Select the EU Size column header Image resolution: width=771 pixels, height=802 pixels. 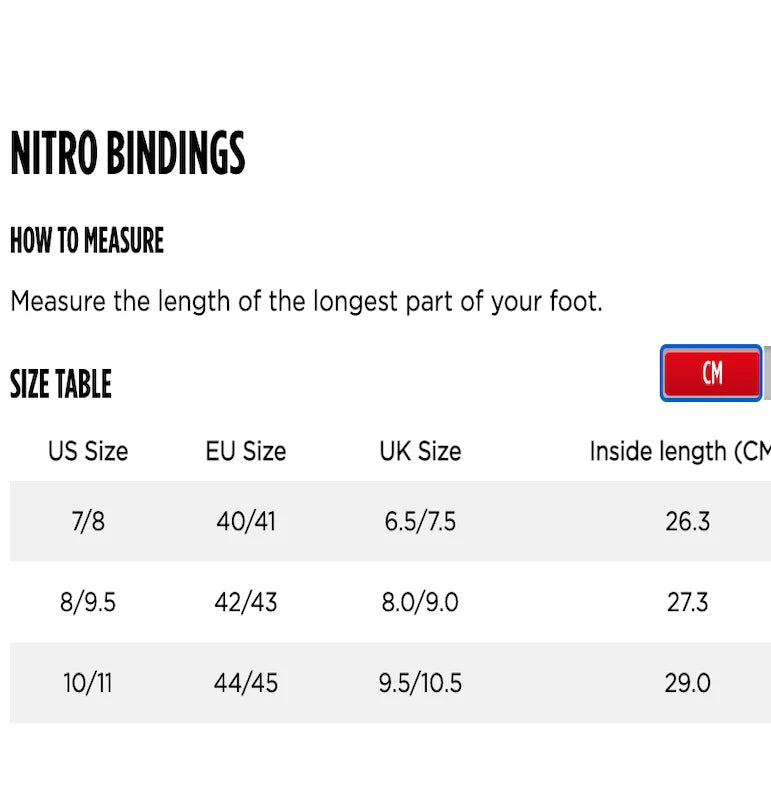pyautogui.click(x=245, y=452)
